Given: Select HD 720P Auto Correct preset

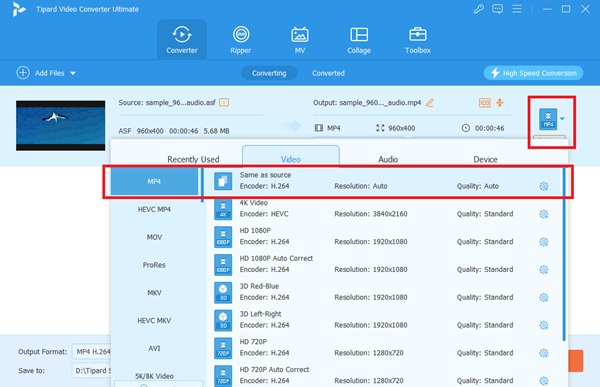Looking at the screenshot, I should [383, 375].
